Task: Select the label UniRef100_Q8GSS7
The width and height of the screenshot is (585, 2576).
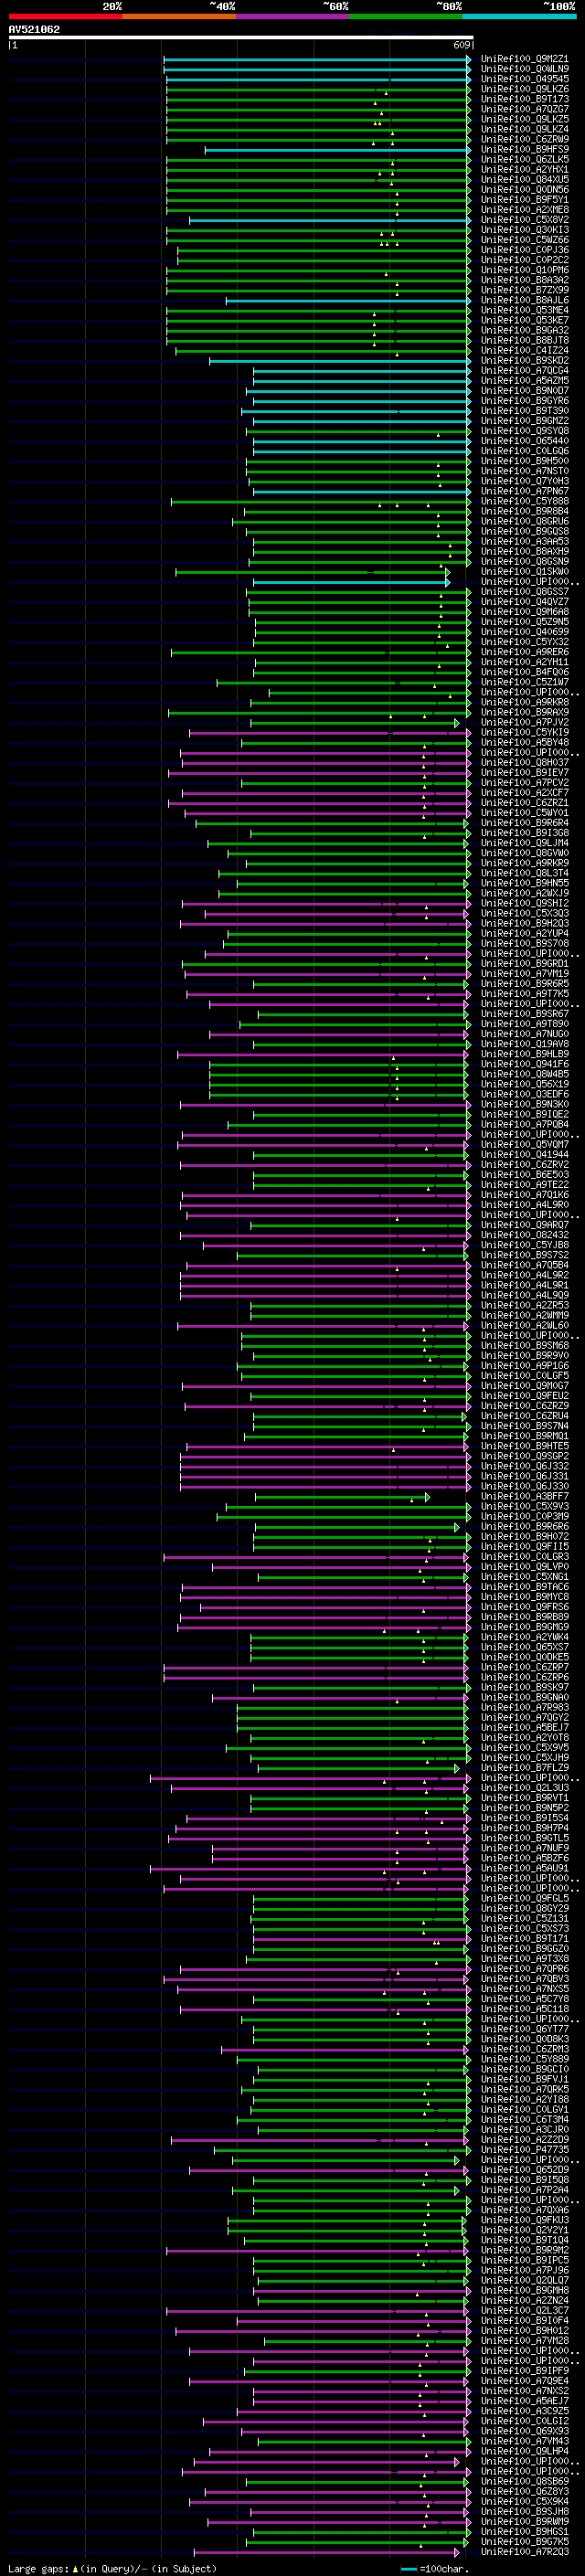Action: click(x=524, y=591)
